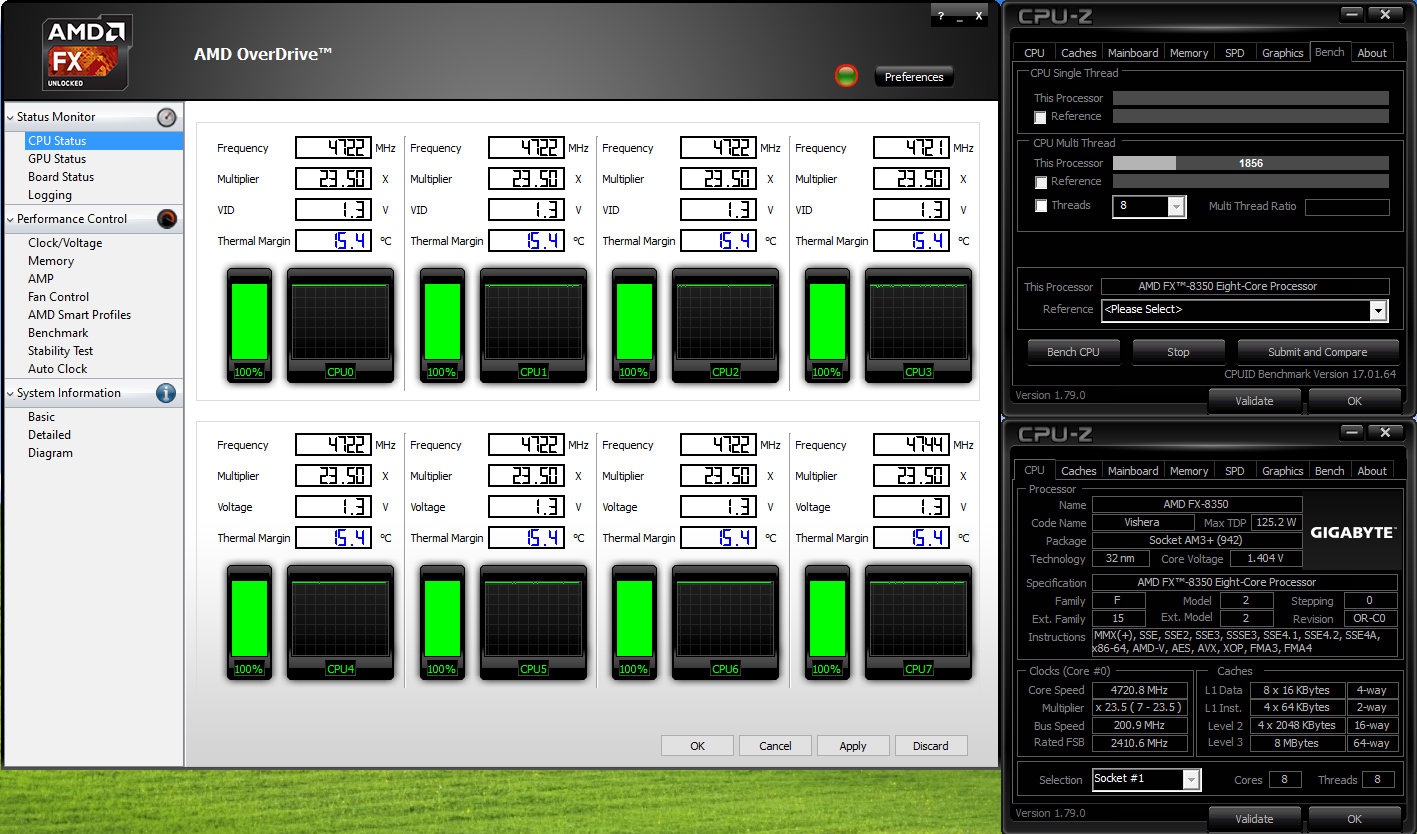Open GPU Status in sidebar
Image resolution: width=1417 pixels, height=834 pixels.
coord(57,159)
